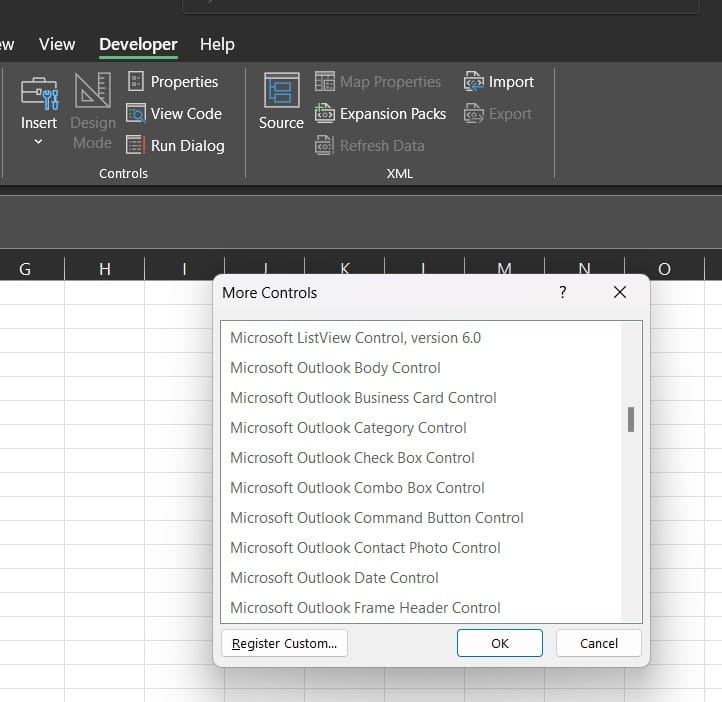Select column G header
This screenshot has width=722, height=702.
[x=25, y=269]
